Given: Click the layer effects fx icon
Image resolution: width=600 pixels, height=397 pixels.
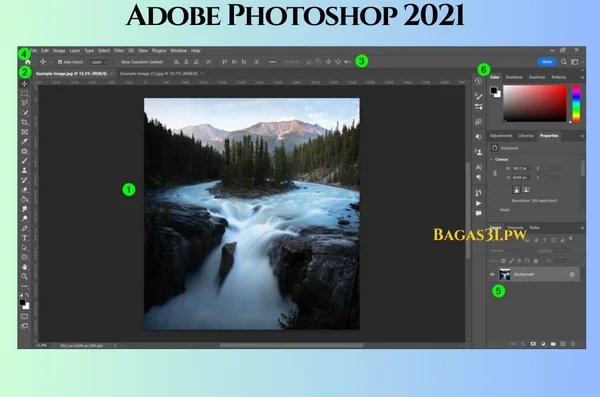Looking at the screenshot, I should pos(523,344).
